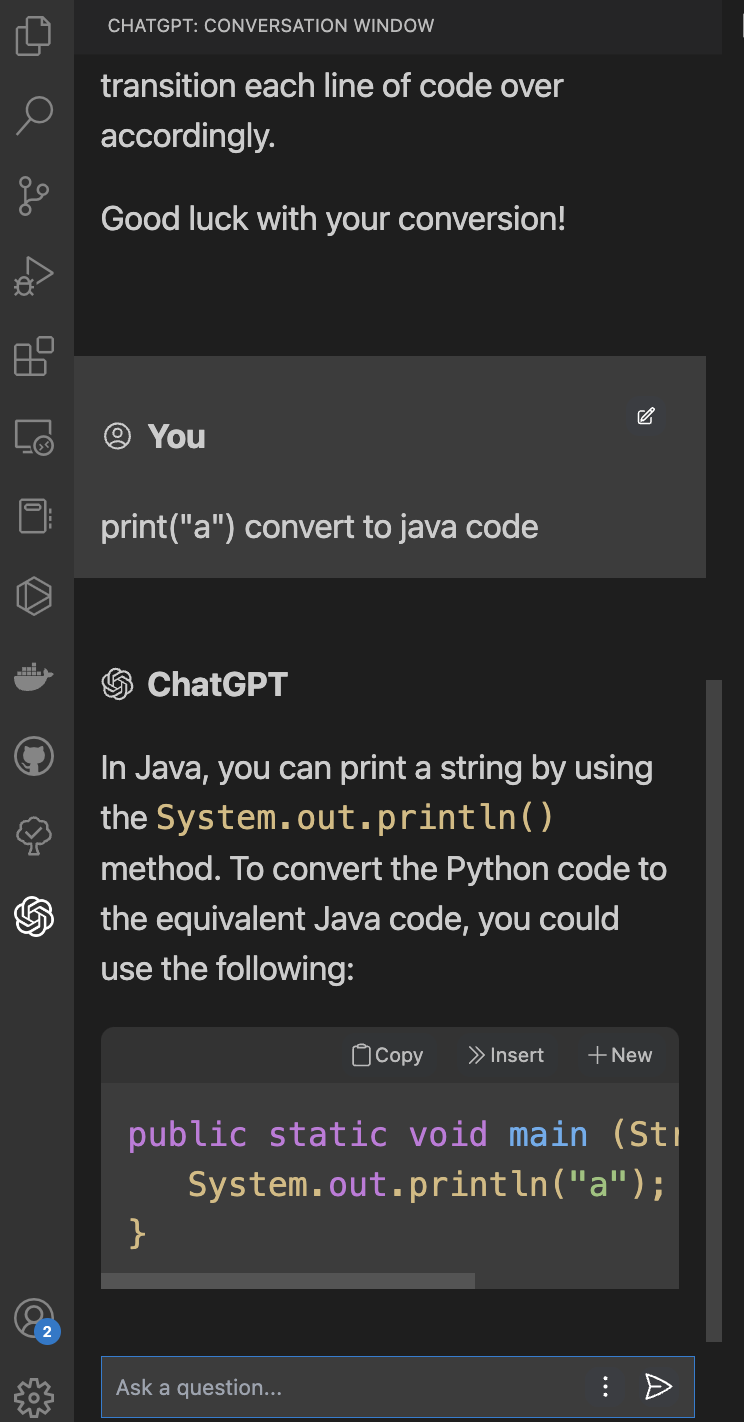The width and height of the screenshot is (744, 1422).
Task: Insert the code into the editor
Action: [506, 1055]
